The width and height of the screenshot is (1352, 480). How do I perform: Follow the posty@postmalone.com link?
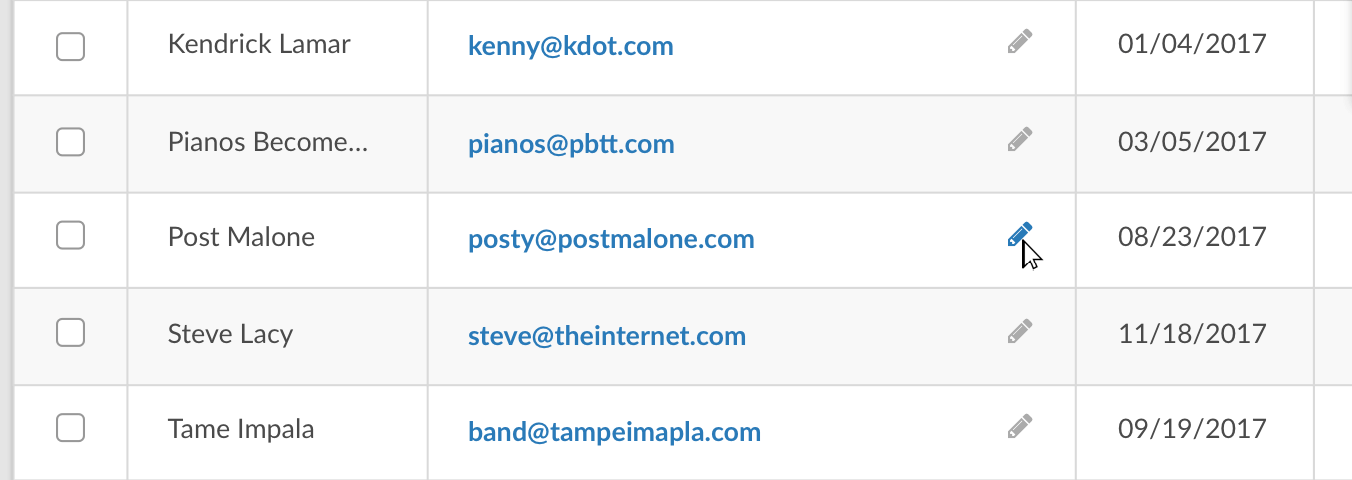(611, 240)
